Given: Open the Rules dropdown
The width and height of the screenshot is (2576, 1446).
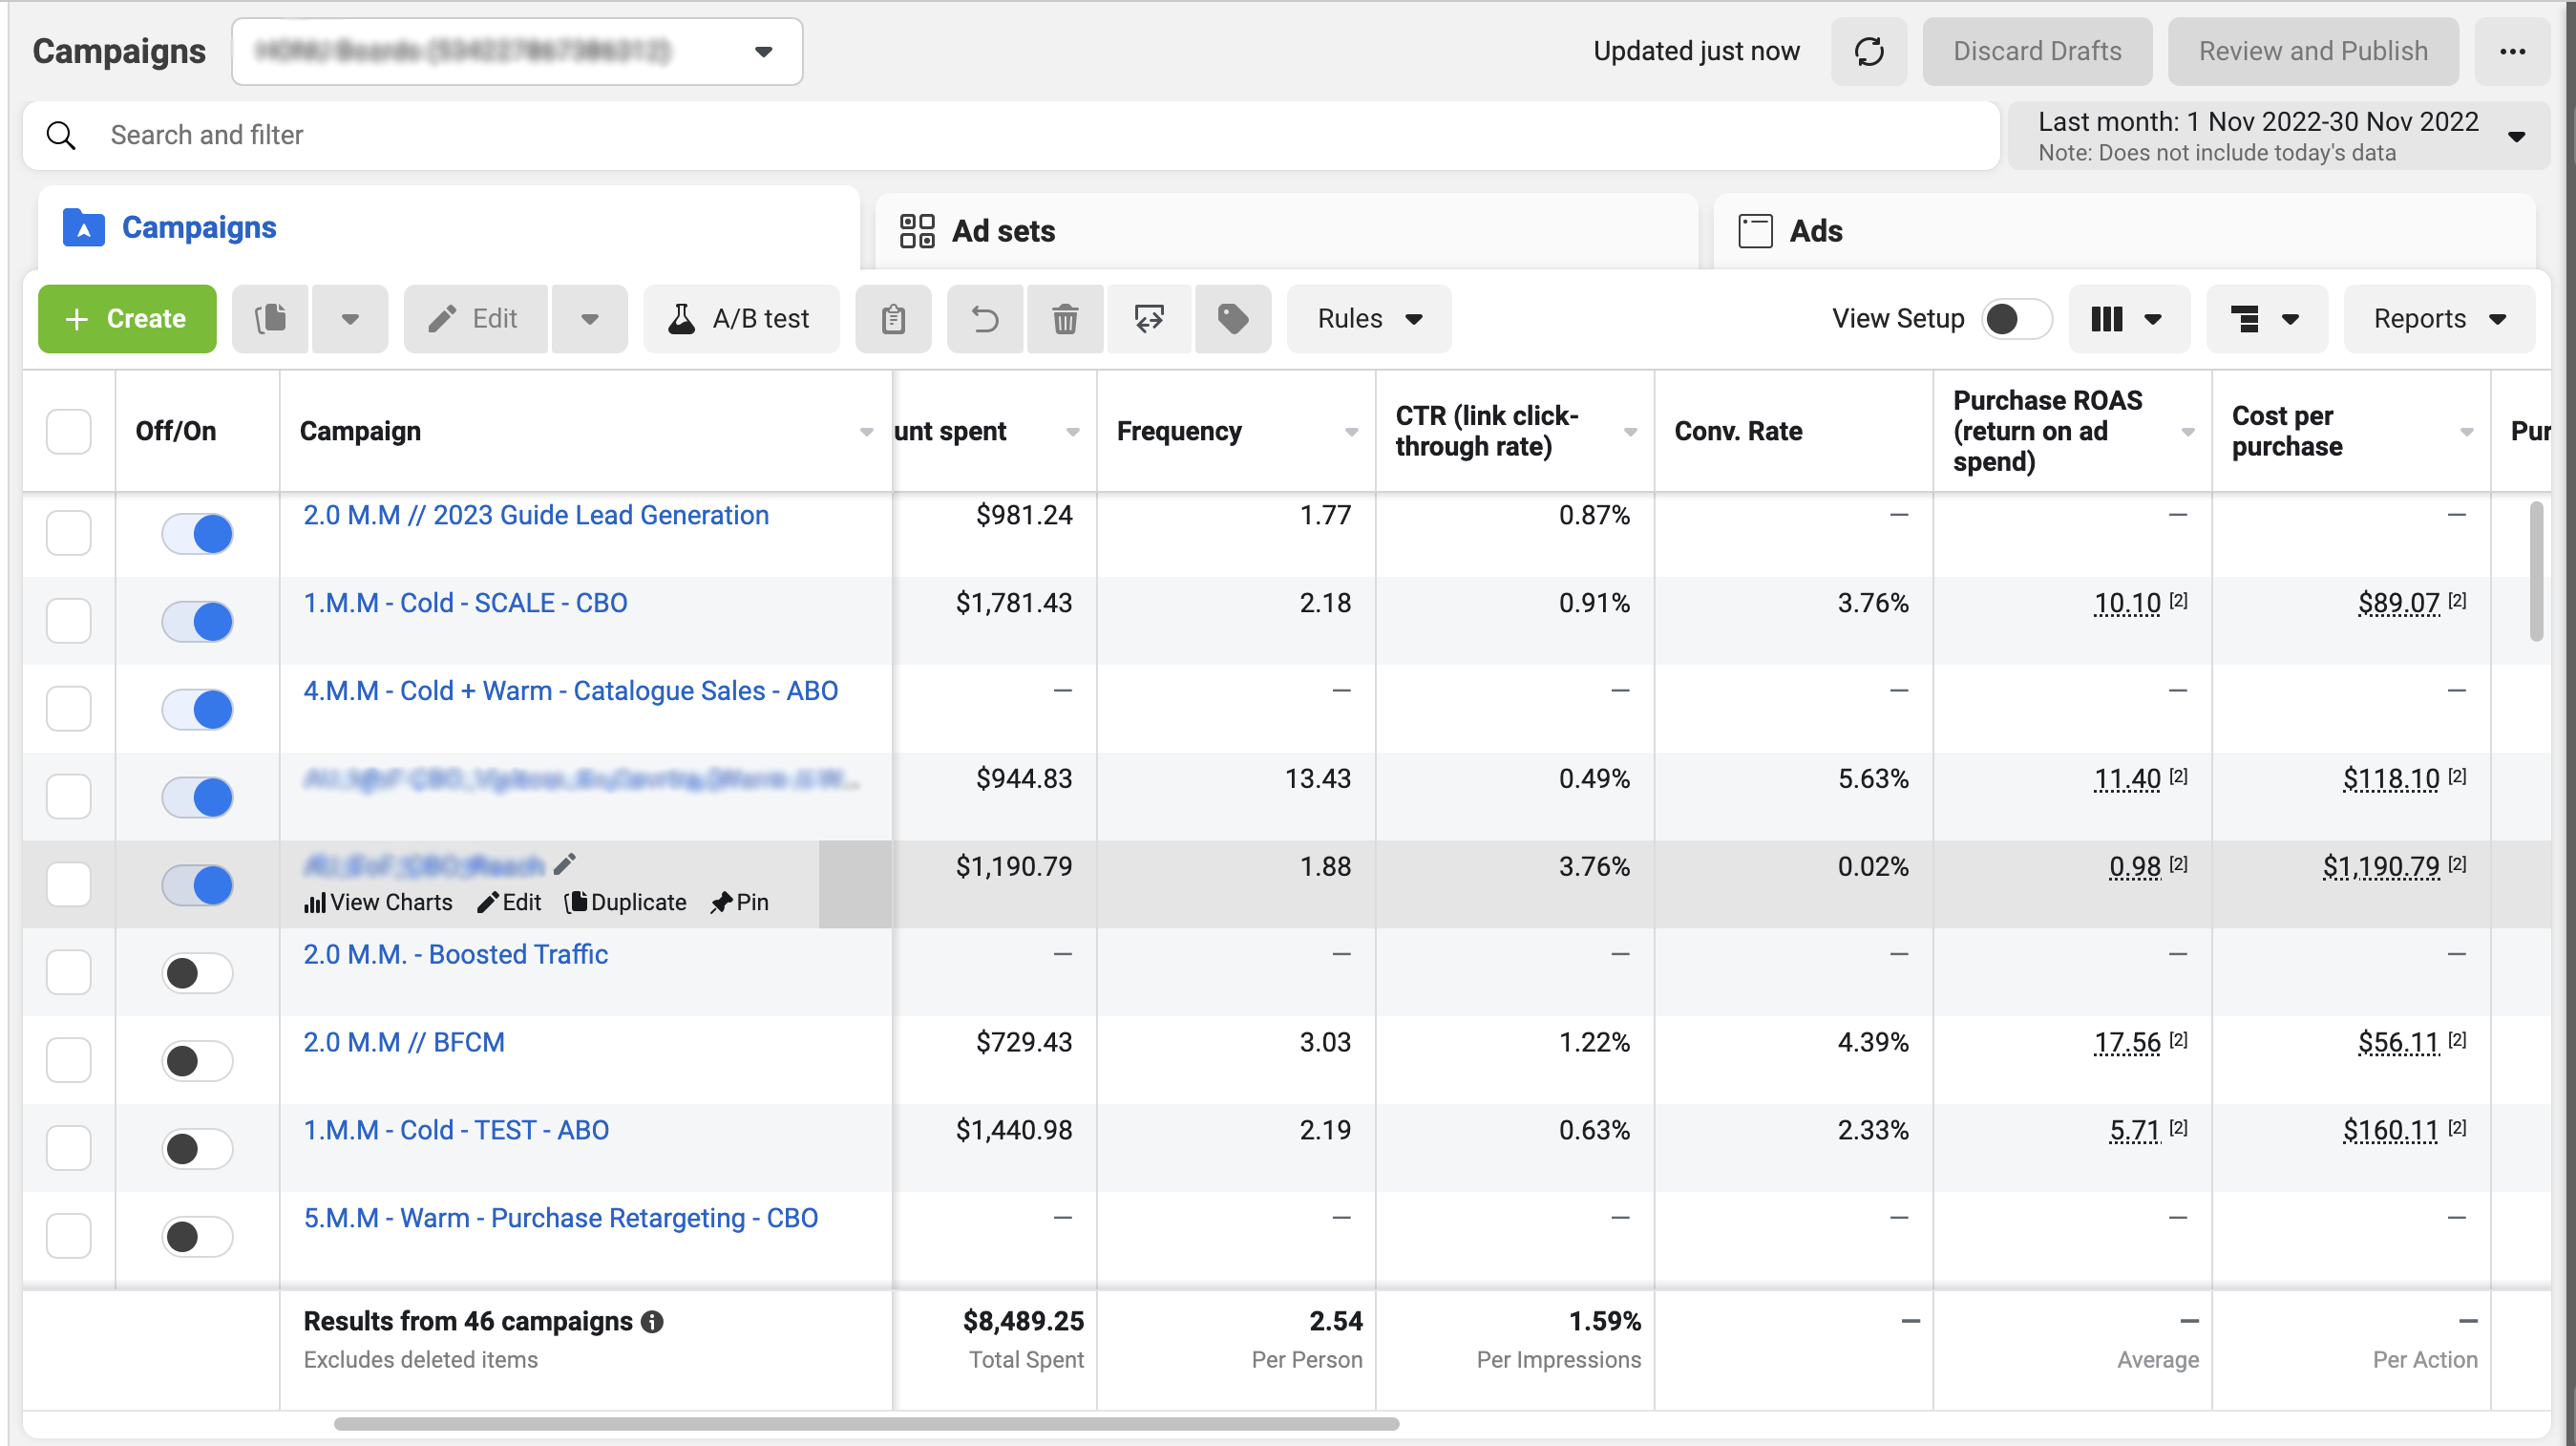Looking at the screenshot, I should click(x=1368, y=319).
